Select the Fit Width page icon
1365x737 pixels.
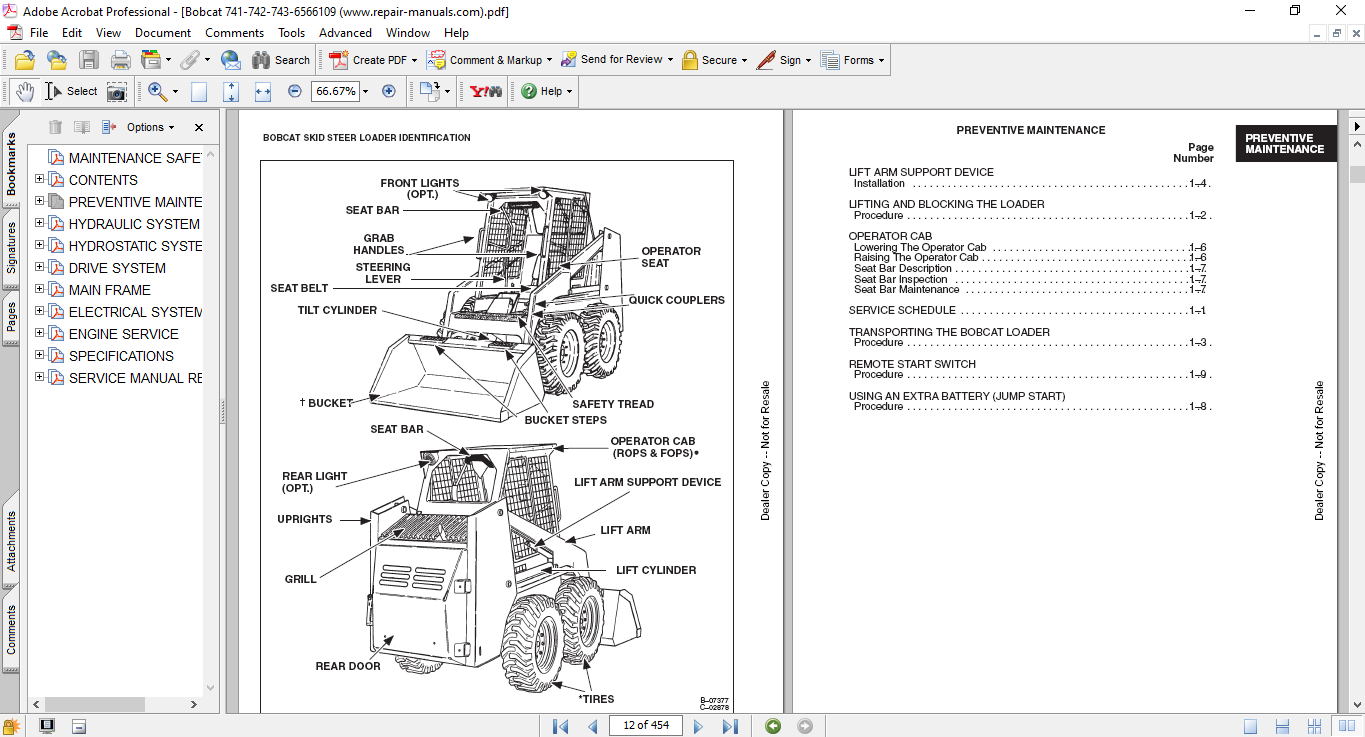click(x=263, y=91)
